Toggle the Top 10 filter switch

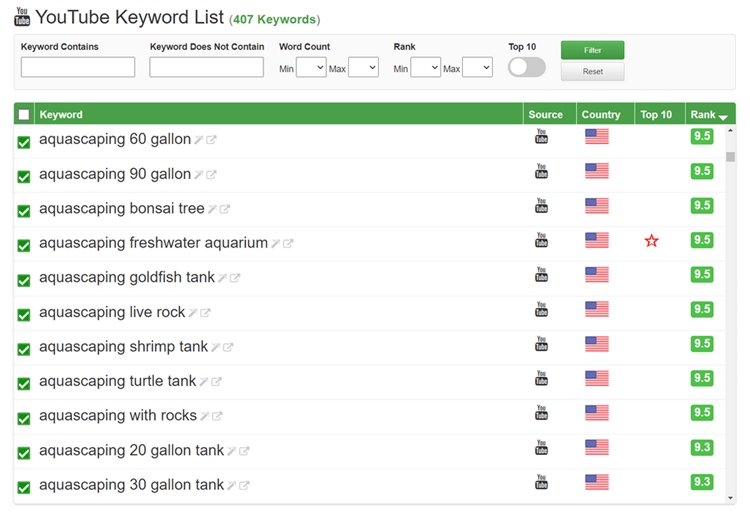point(527,67)
